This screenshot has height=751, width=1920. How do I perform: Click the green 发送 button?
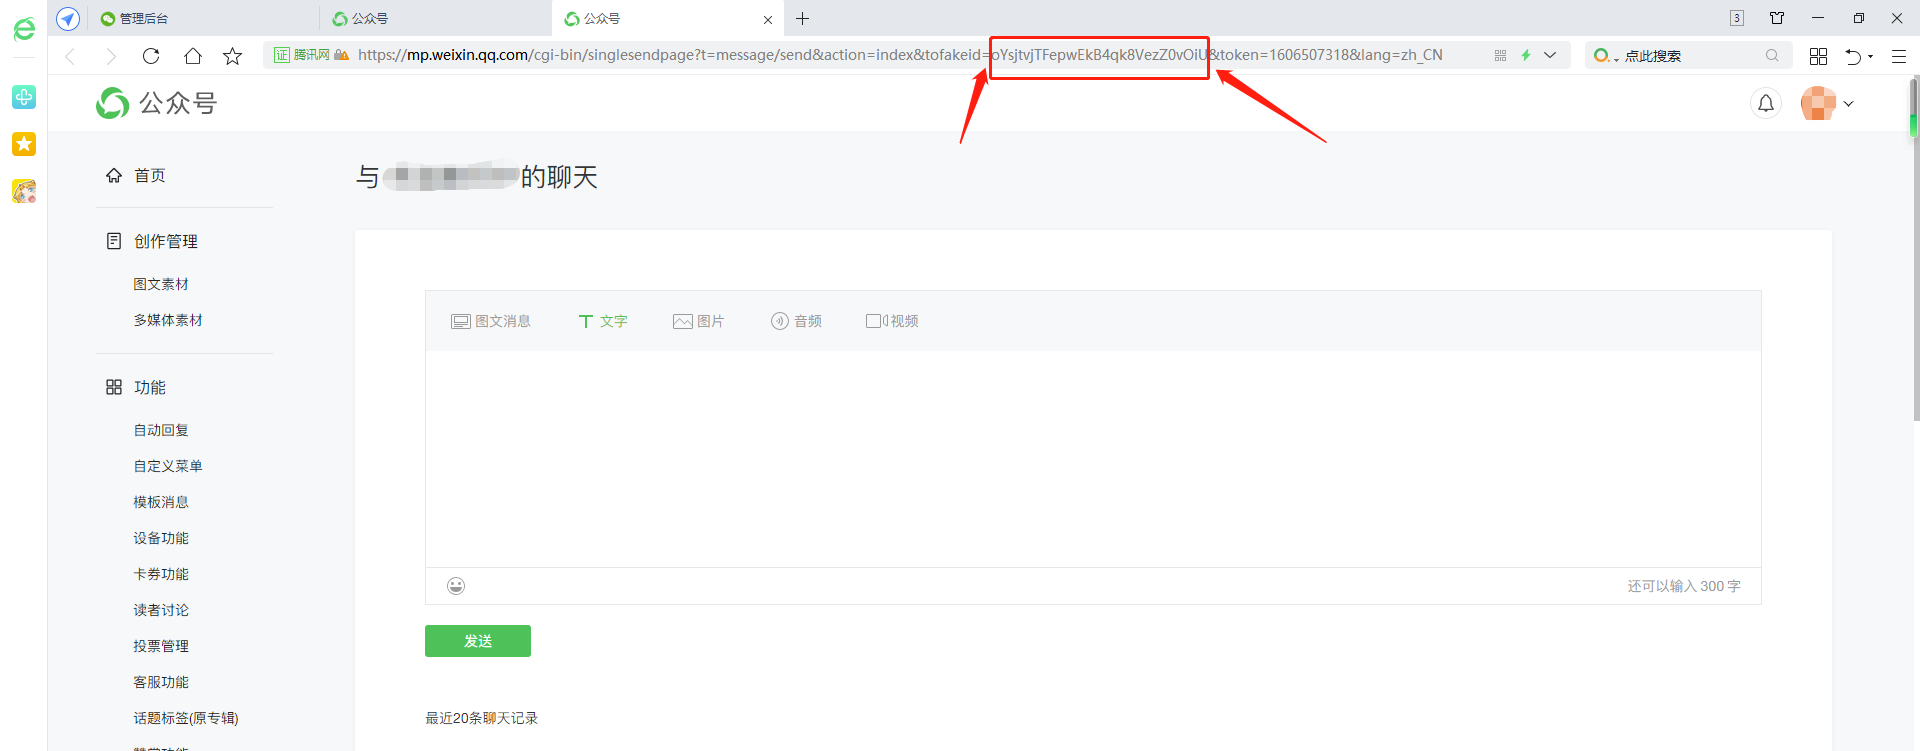coord(478,641)
